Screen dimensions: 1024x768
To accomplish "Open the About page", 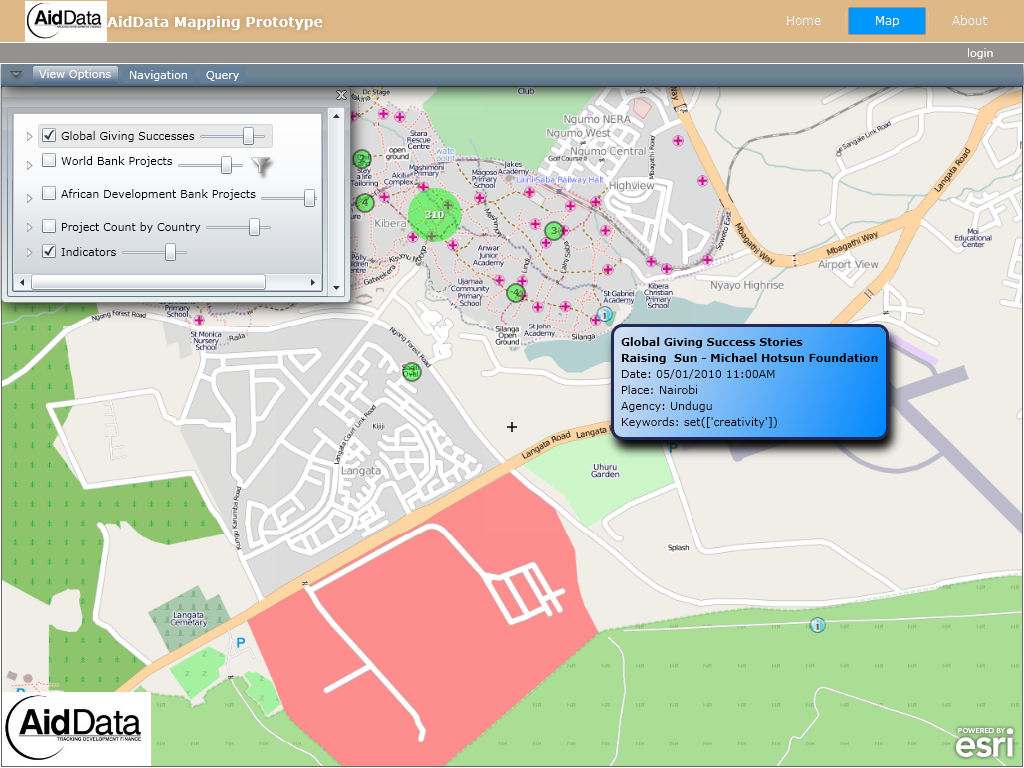I will coord(969,21).
